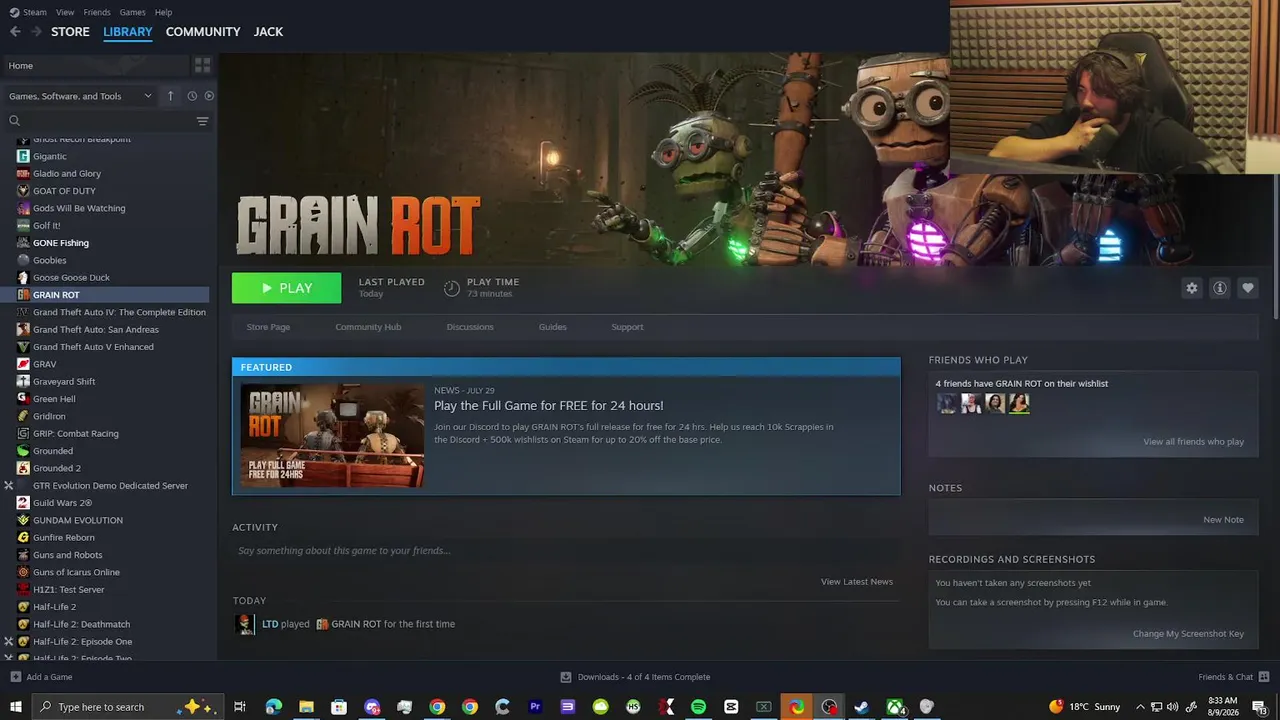Viewport: 1280px width, 720px height.
Task: Click the library search magnifier icon
Action: click(14, 121)
